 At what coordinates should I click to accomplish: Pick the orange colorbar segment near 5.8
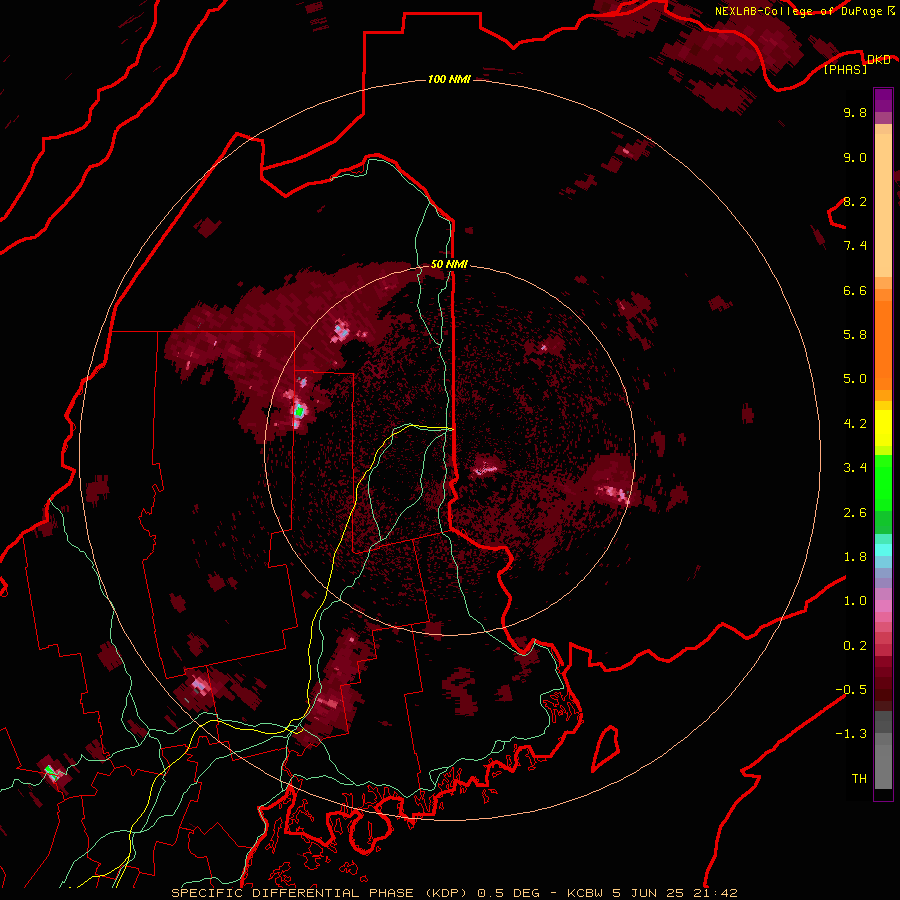(883, 344)
